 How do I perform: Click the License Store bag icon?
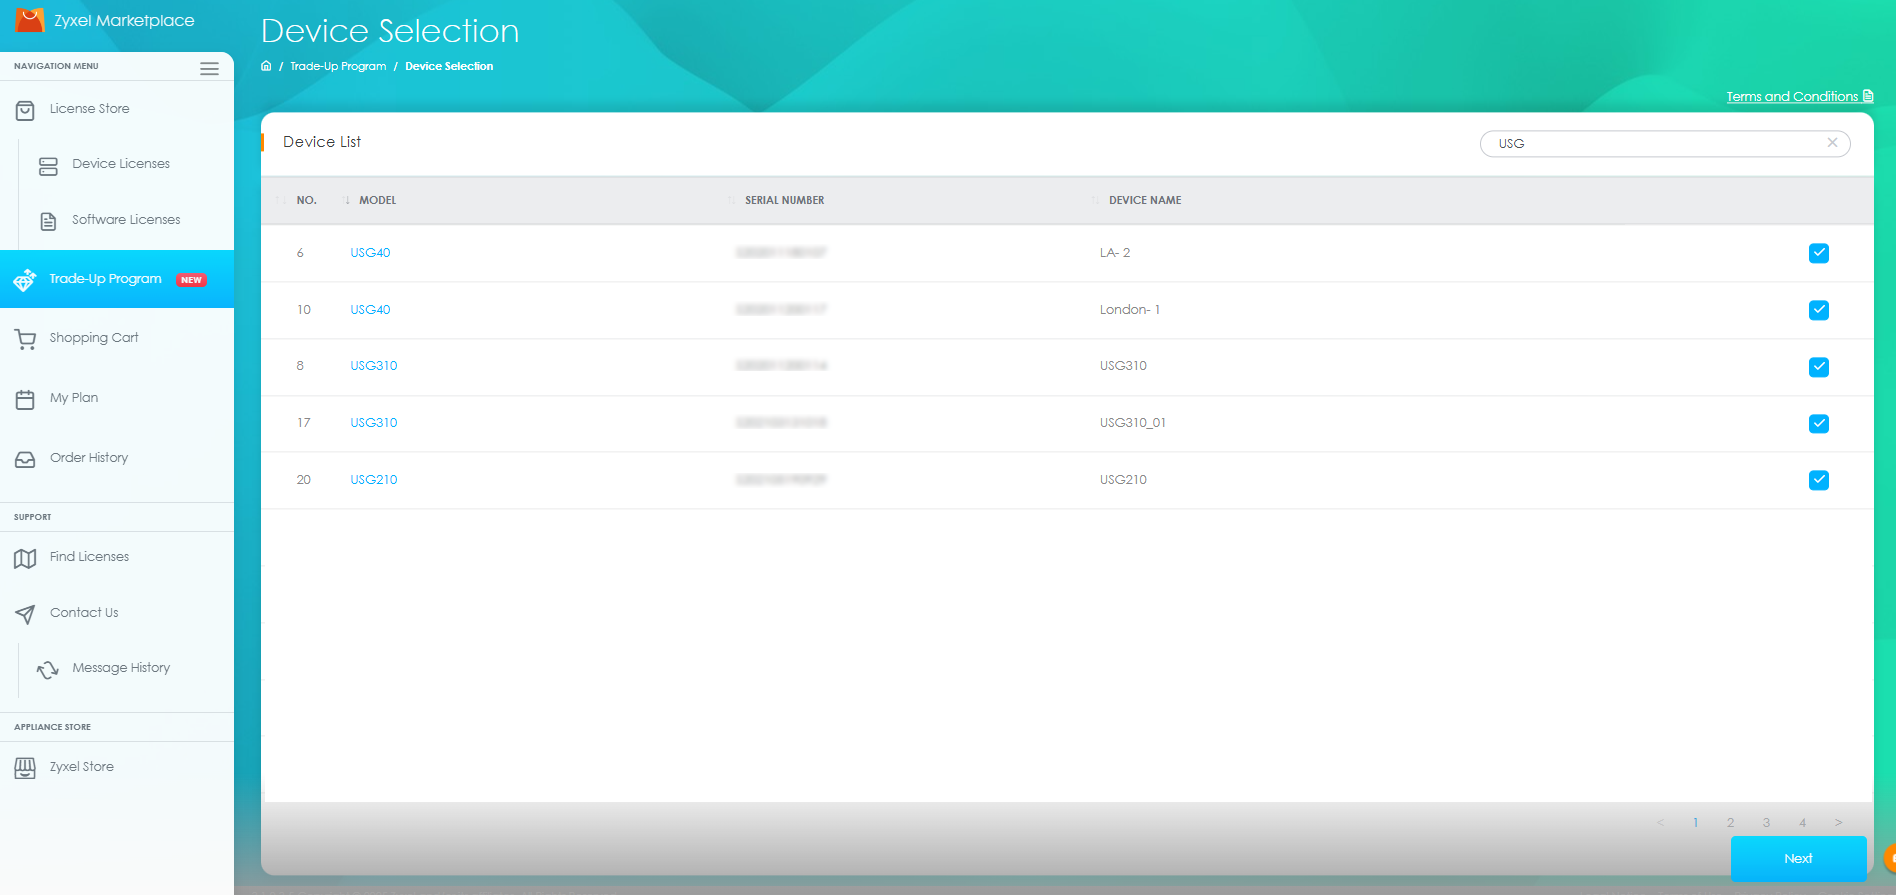25,110
